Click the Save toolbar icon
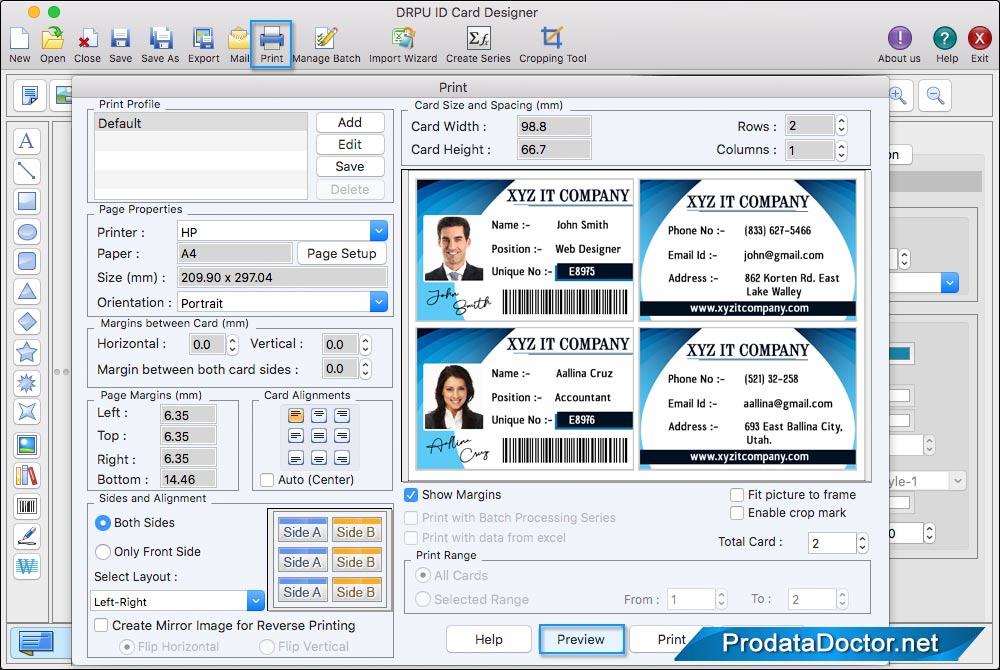 pos(120,45)
